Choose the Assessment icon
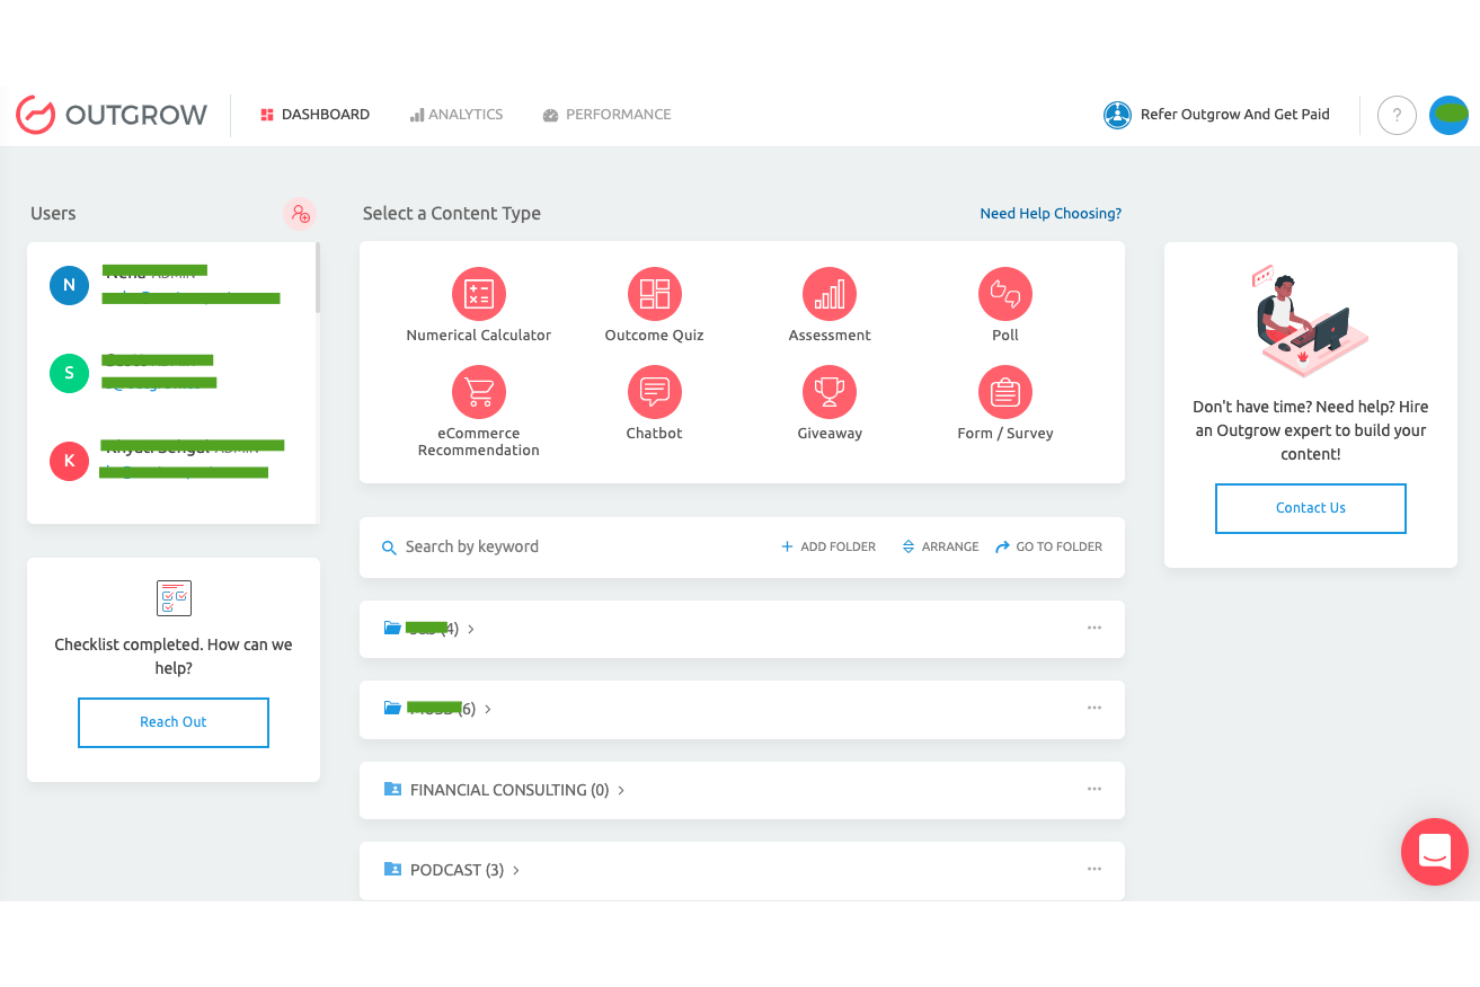 pos(829,294)
